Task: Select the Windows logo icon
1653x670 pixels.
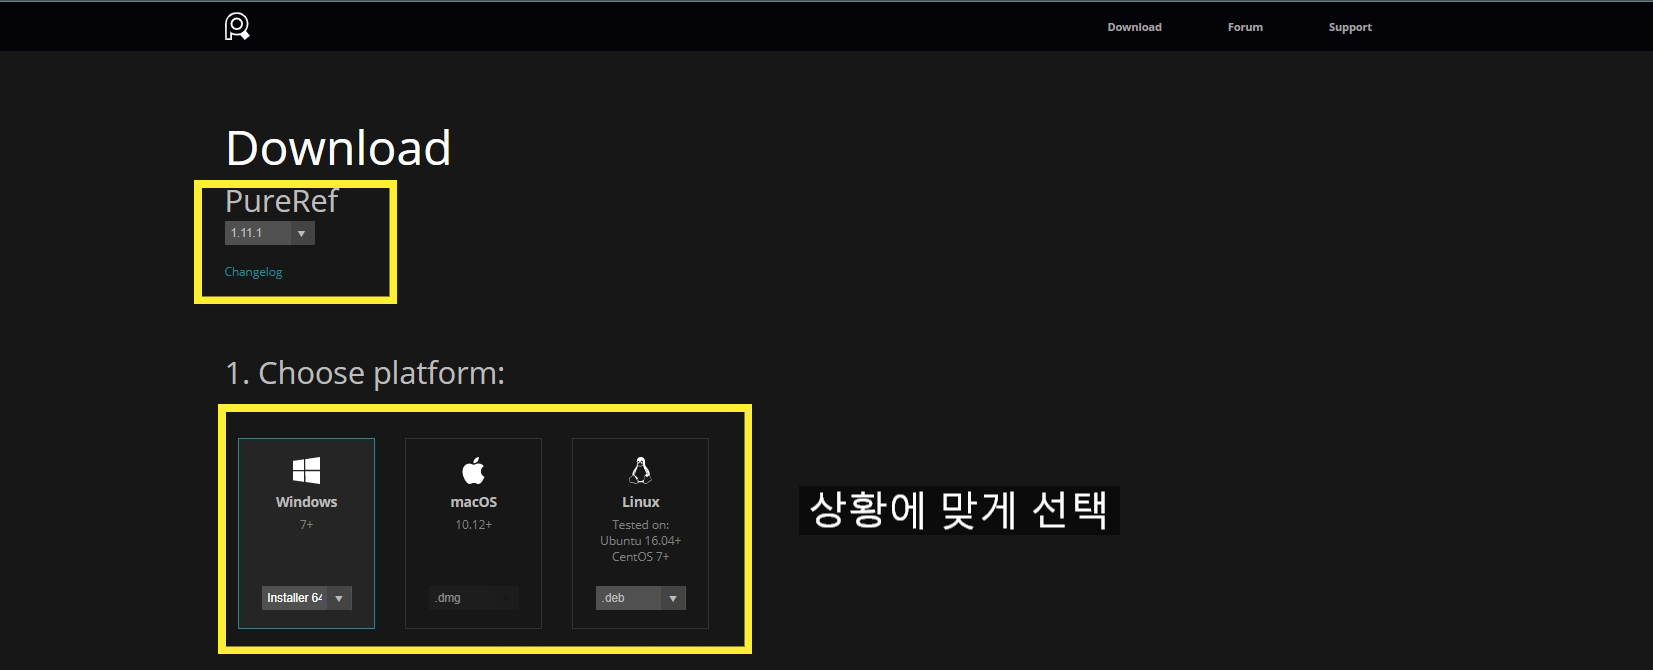Action: [306, 470]
